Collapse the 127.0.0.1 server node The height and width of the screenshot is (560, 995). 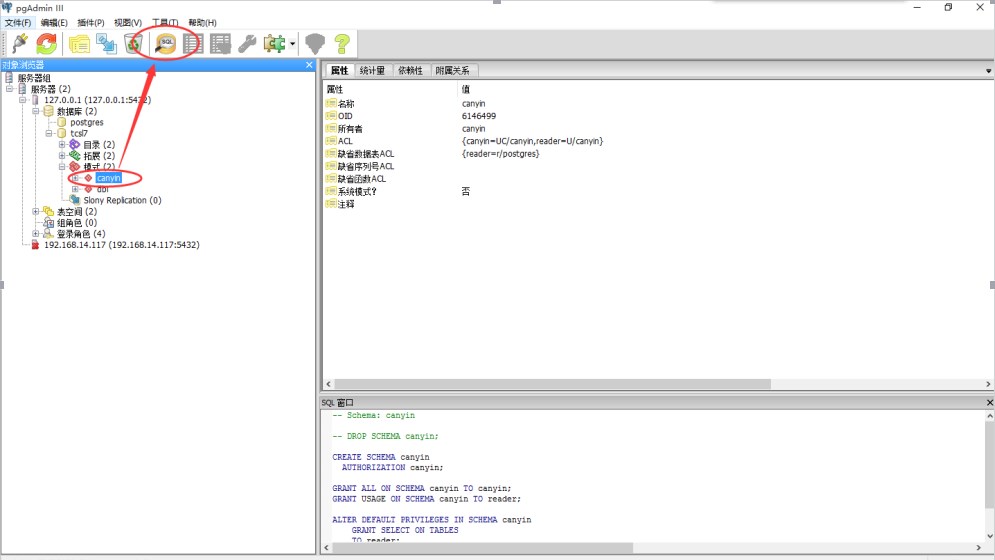click(x=22, y=100)
